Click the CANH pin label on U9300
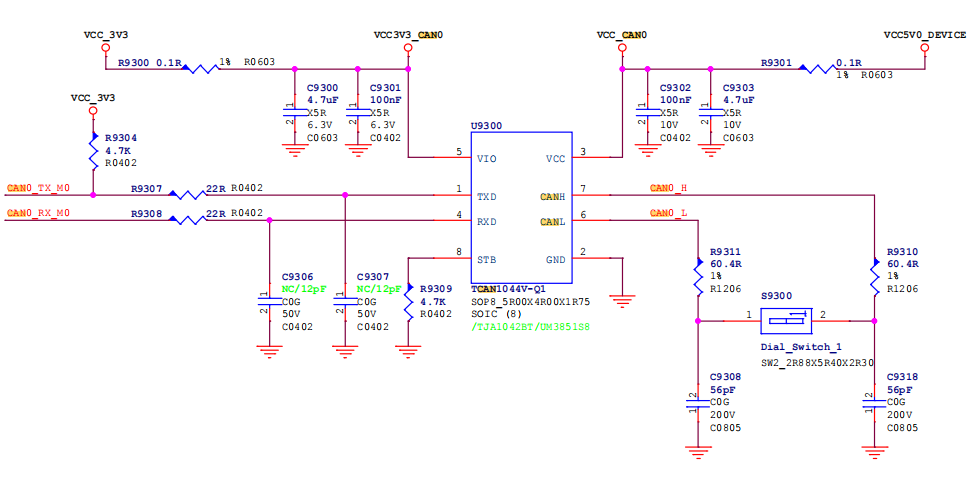The height and width of the screenshot is (485, 971). (552, 197)
